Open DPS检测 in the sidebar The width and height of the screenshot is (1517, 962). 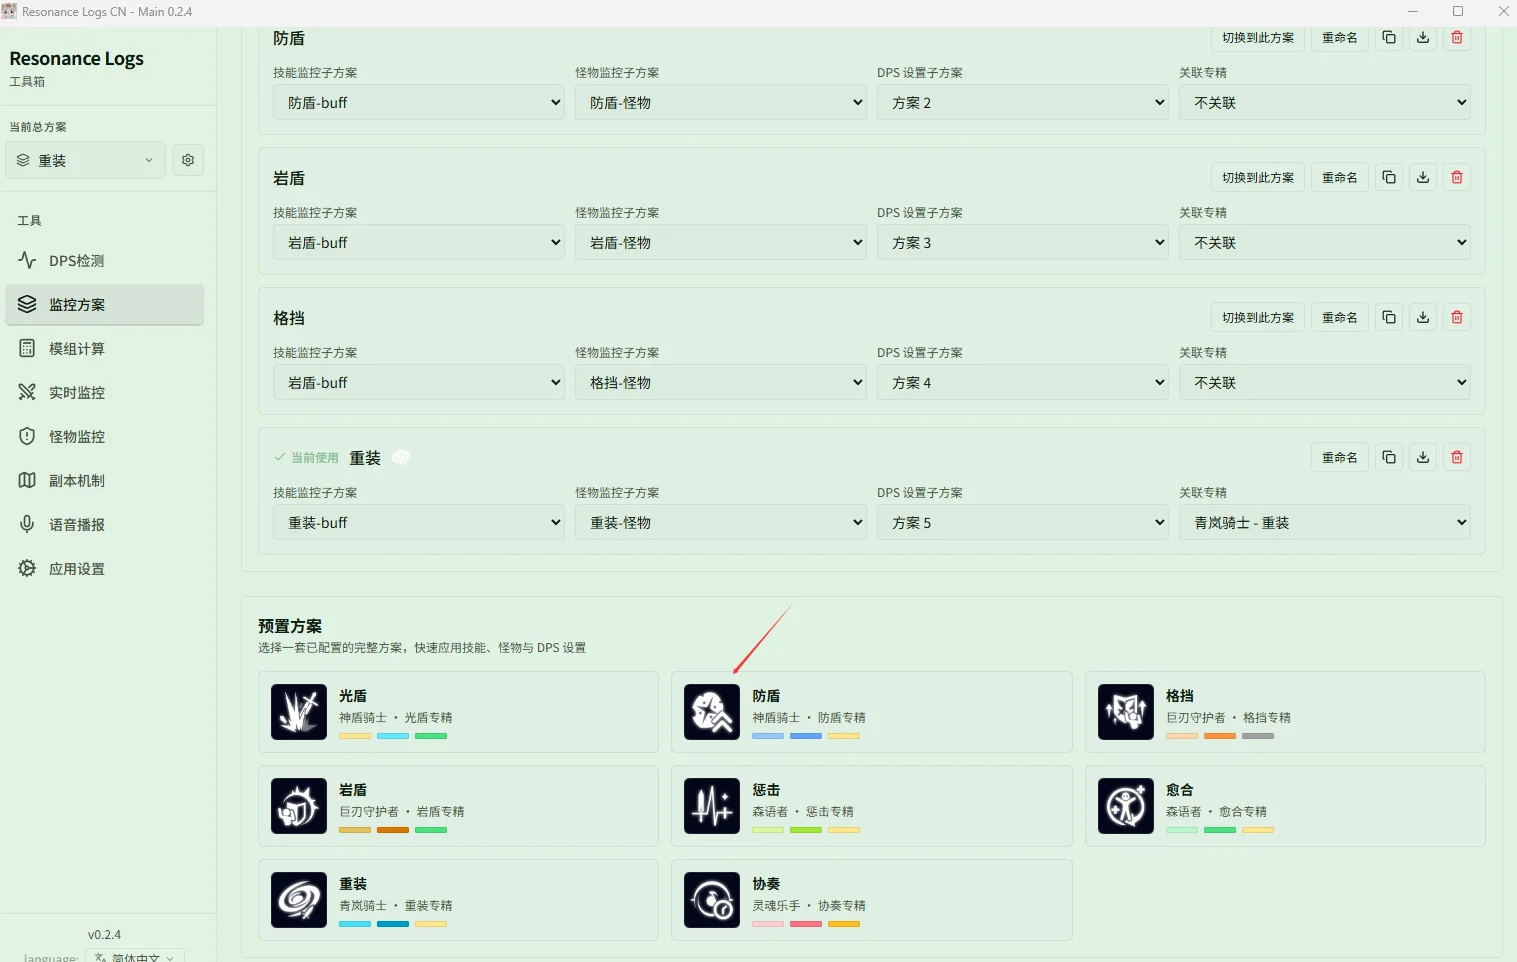105,261
